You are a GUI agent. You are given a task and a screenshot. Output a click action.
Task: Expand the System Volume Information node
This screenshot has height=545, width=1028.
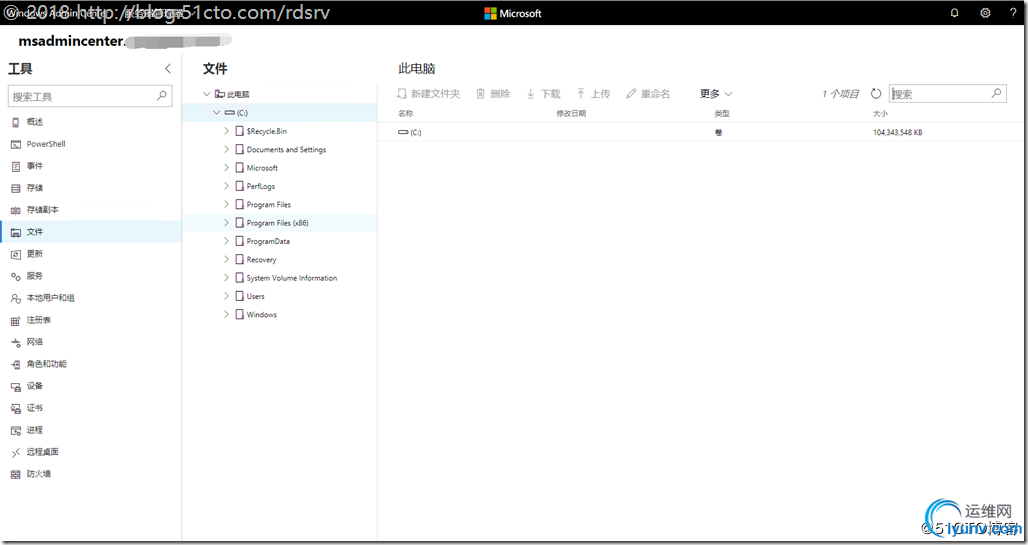[227, 278]
